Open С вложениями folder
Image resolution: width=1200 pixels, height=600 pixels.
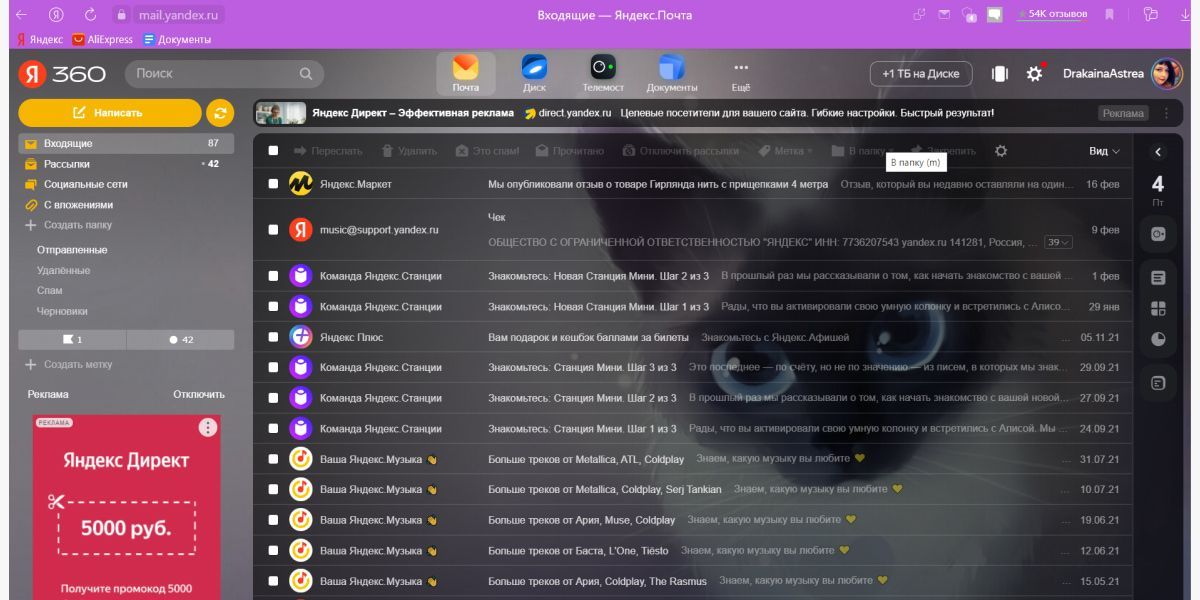(126, 205)
